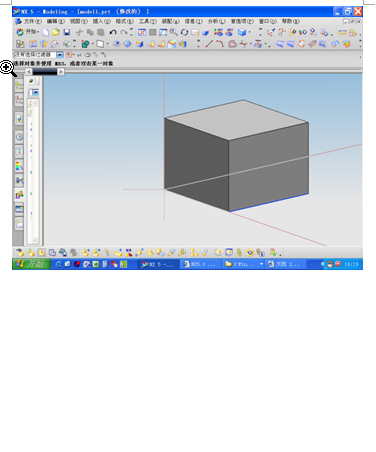Image resolution: width=376 pixels, height=452 pixels.
Task: Open the 帮助 (Help) menu
Action: click(290, 21)
